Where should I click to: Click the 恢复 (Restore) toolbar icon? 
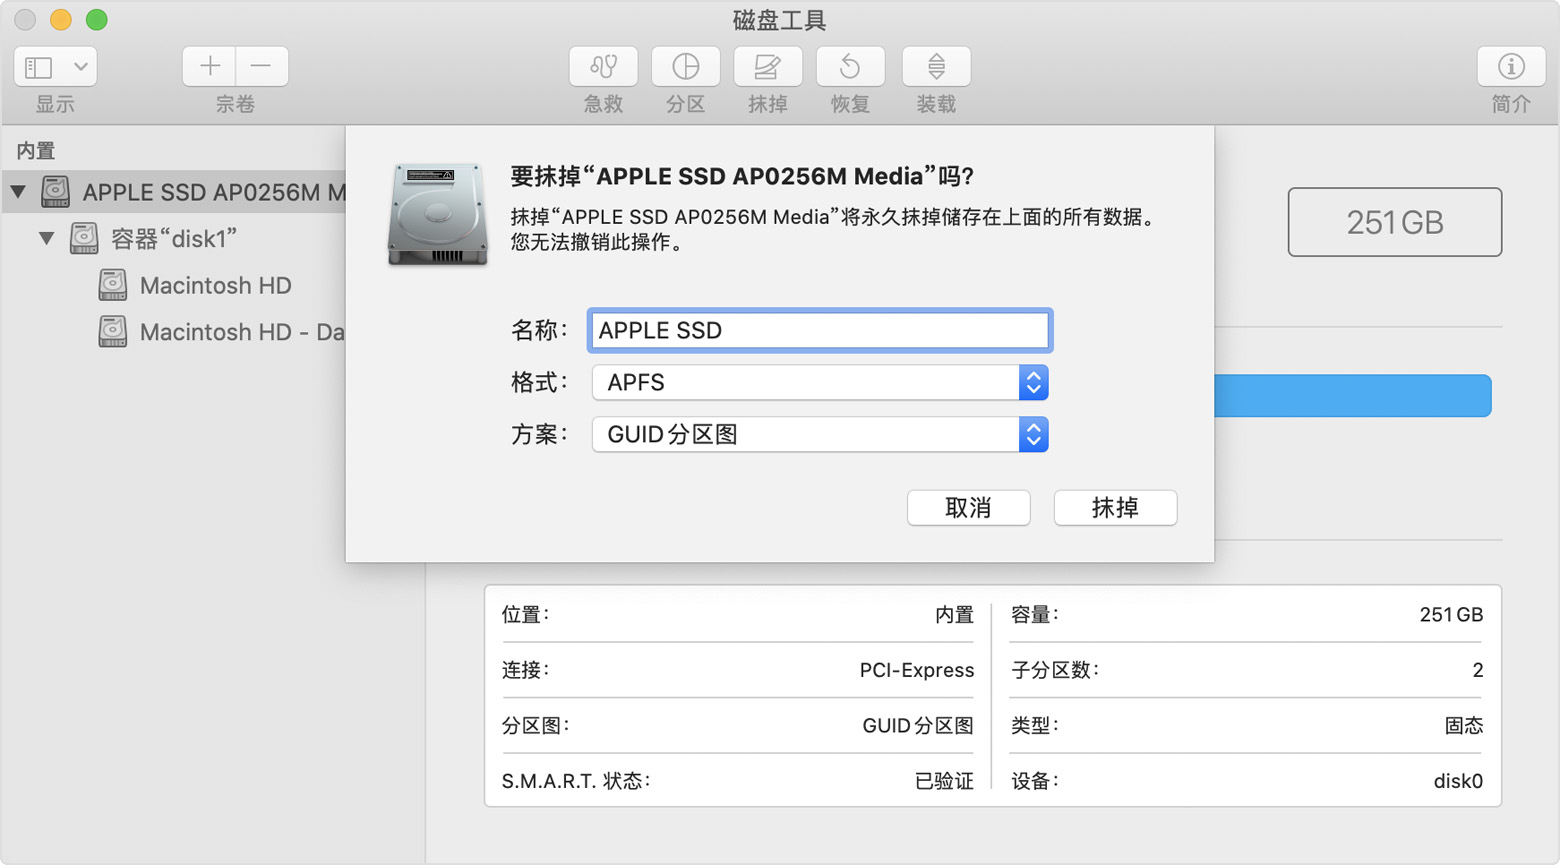[x=851, y=67]
